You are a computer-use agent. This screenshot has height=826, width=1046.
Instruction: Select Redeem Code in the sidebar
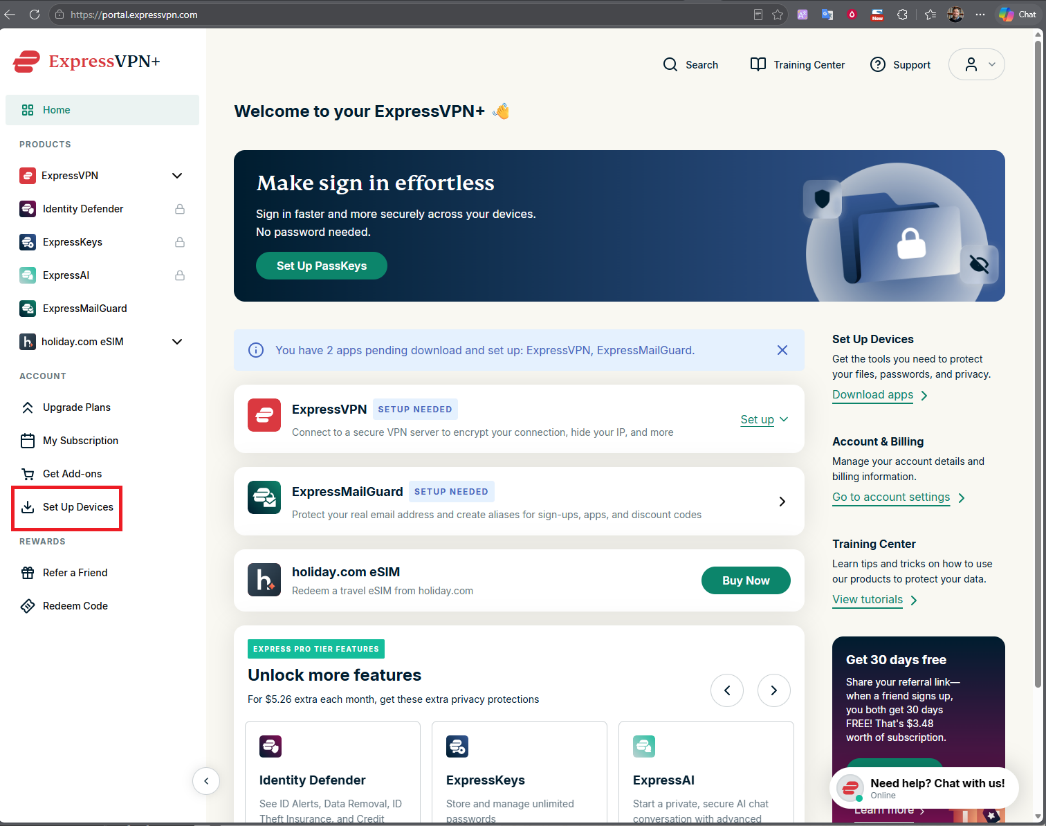(64, 606)
